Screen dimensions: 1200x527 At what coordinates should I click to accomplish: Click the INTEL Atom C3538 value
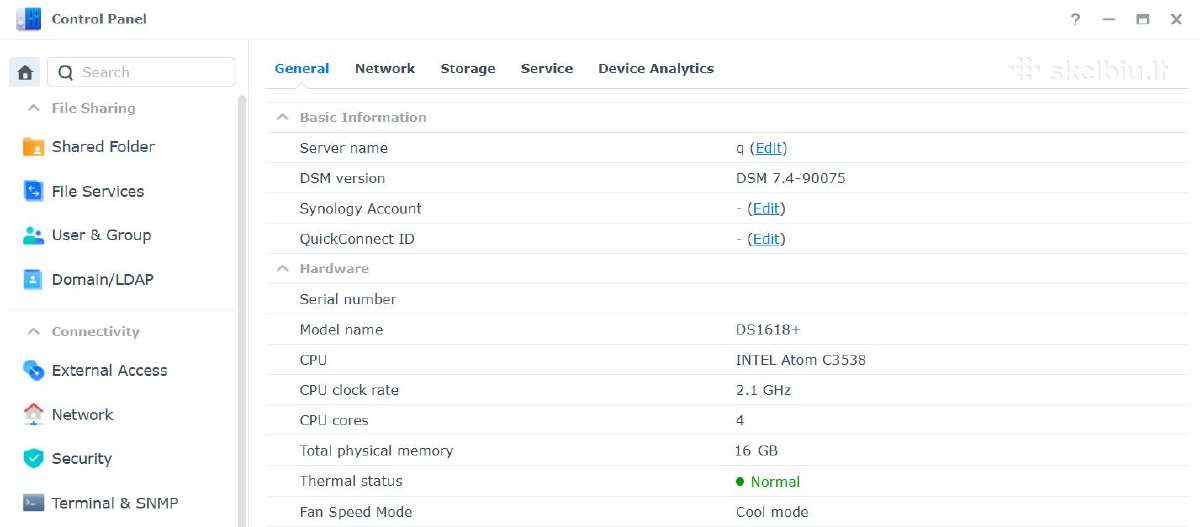801,360
